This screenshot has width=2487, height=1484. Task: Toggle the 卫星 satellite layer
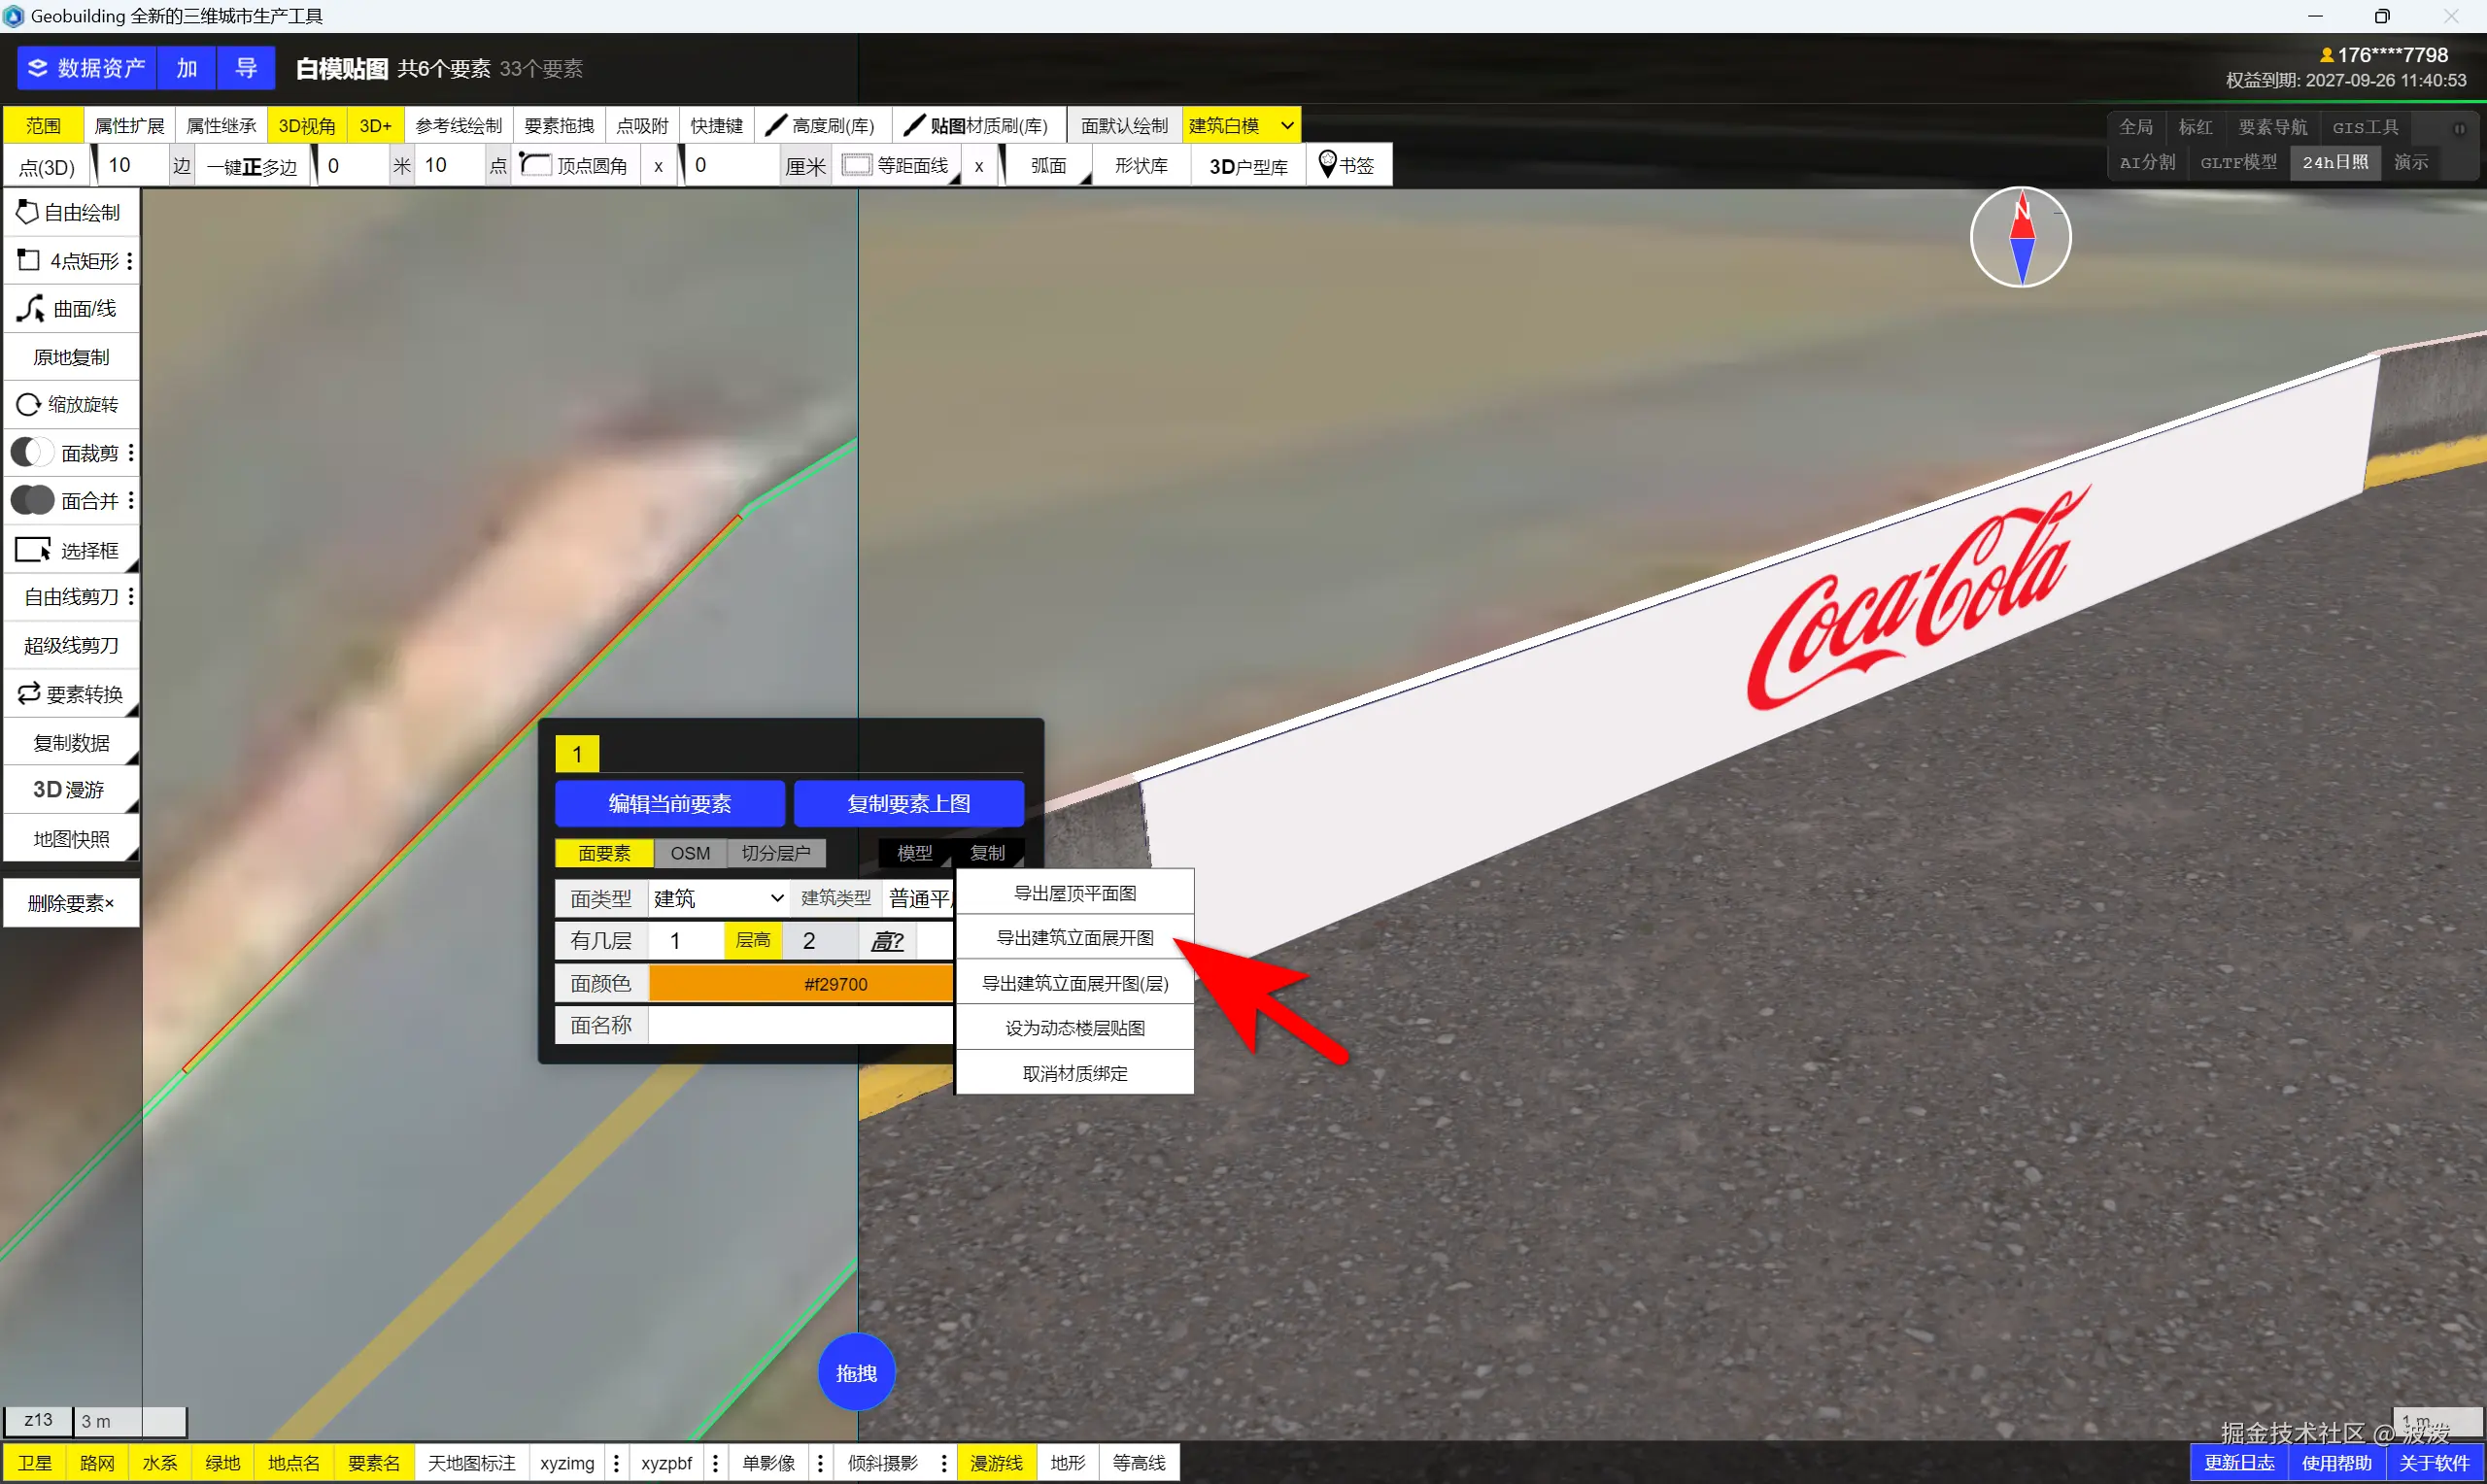(x=35, y=1463)
